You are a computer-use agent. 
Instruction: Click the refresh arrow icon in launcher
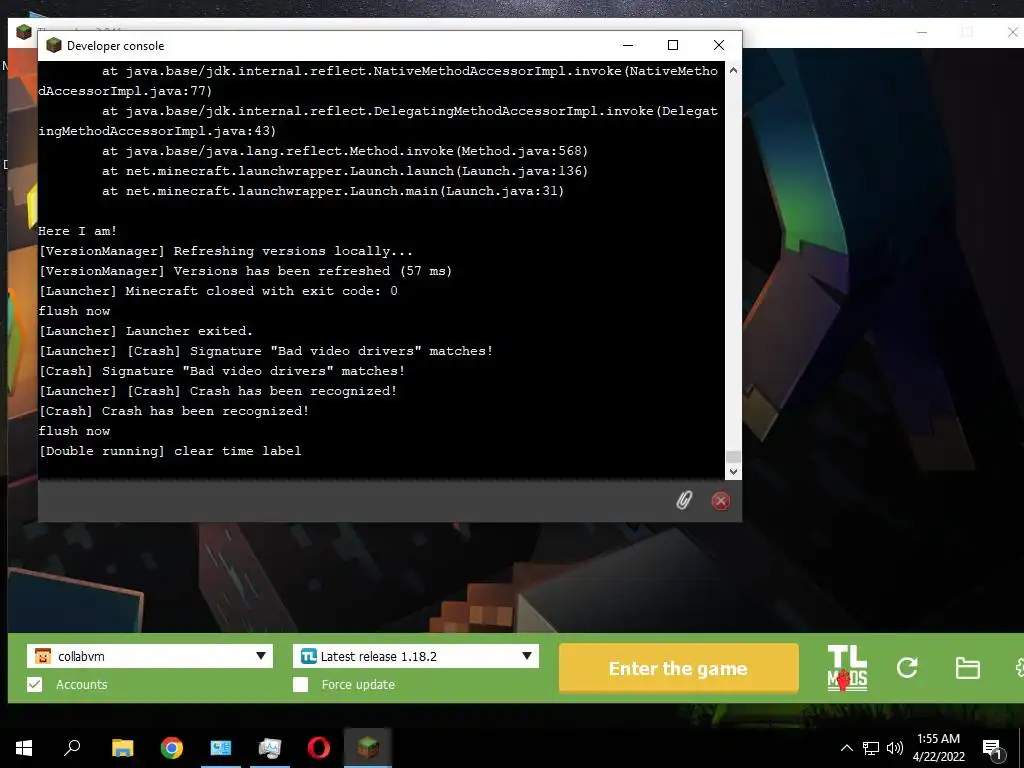tap(907, 667)
